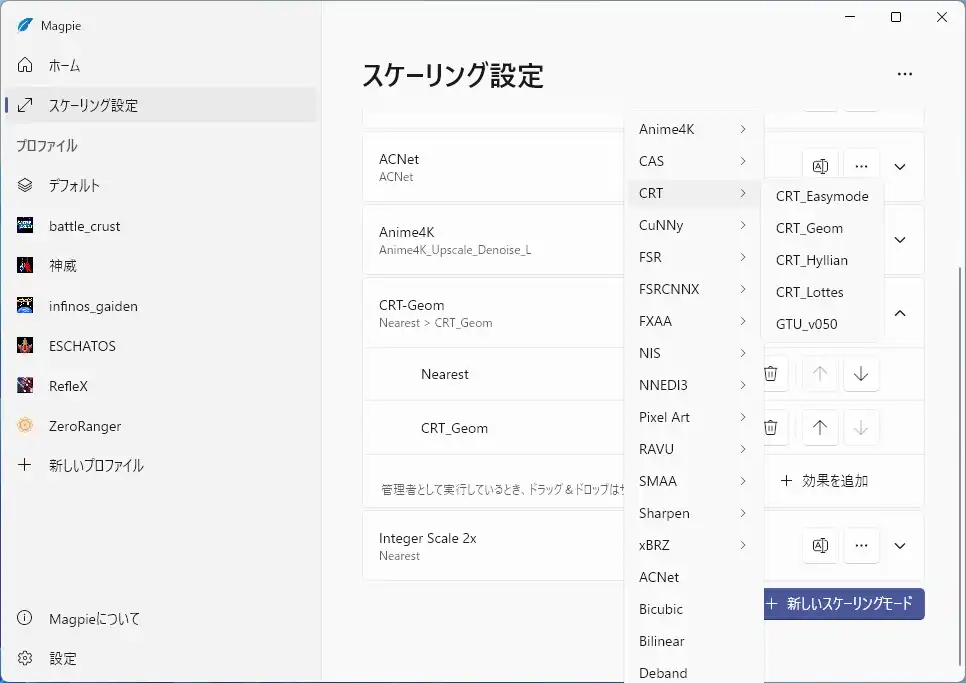The height and width of the screenshot is (683, 966).
Task: Open the Anime4K submenu in effects menu
Action: click(693, 129)
